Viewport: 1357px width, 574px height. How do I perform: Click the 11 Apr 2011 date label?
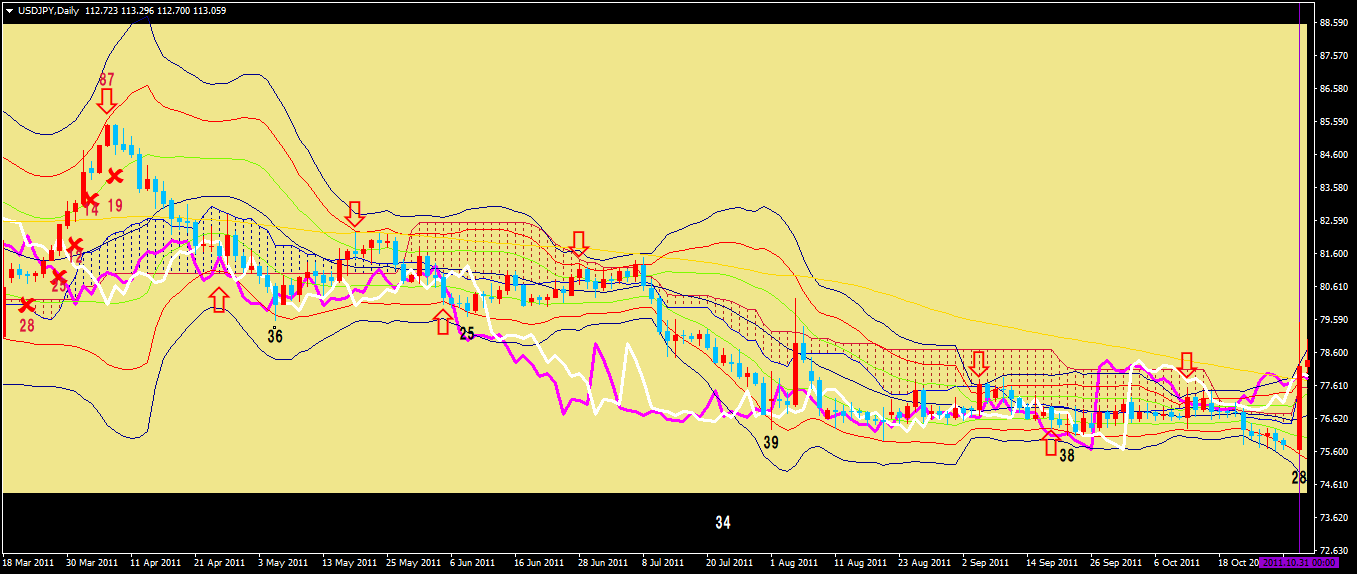156,563
